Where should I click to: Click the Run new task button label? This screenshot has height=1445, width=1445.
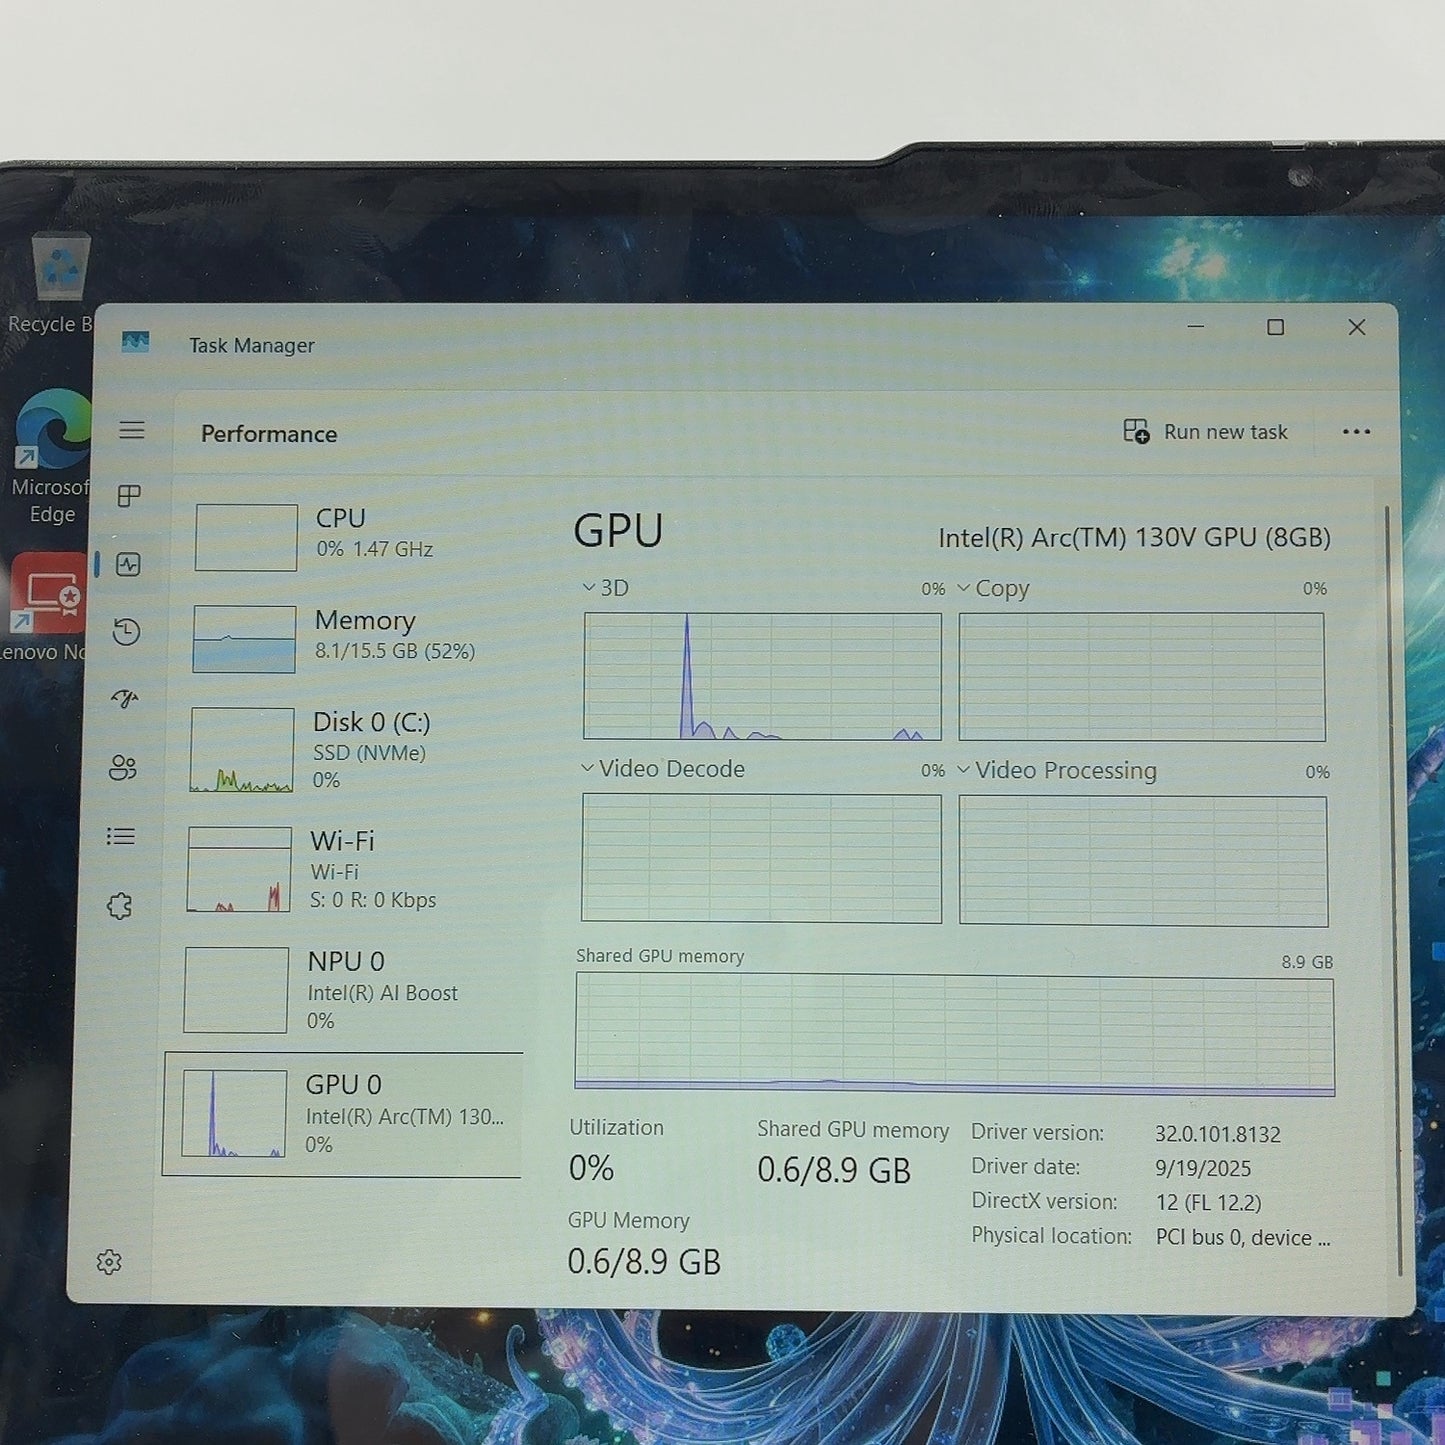[x=1225, y=432]
